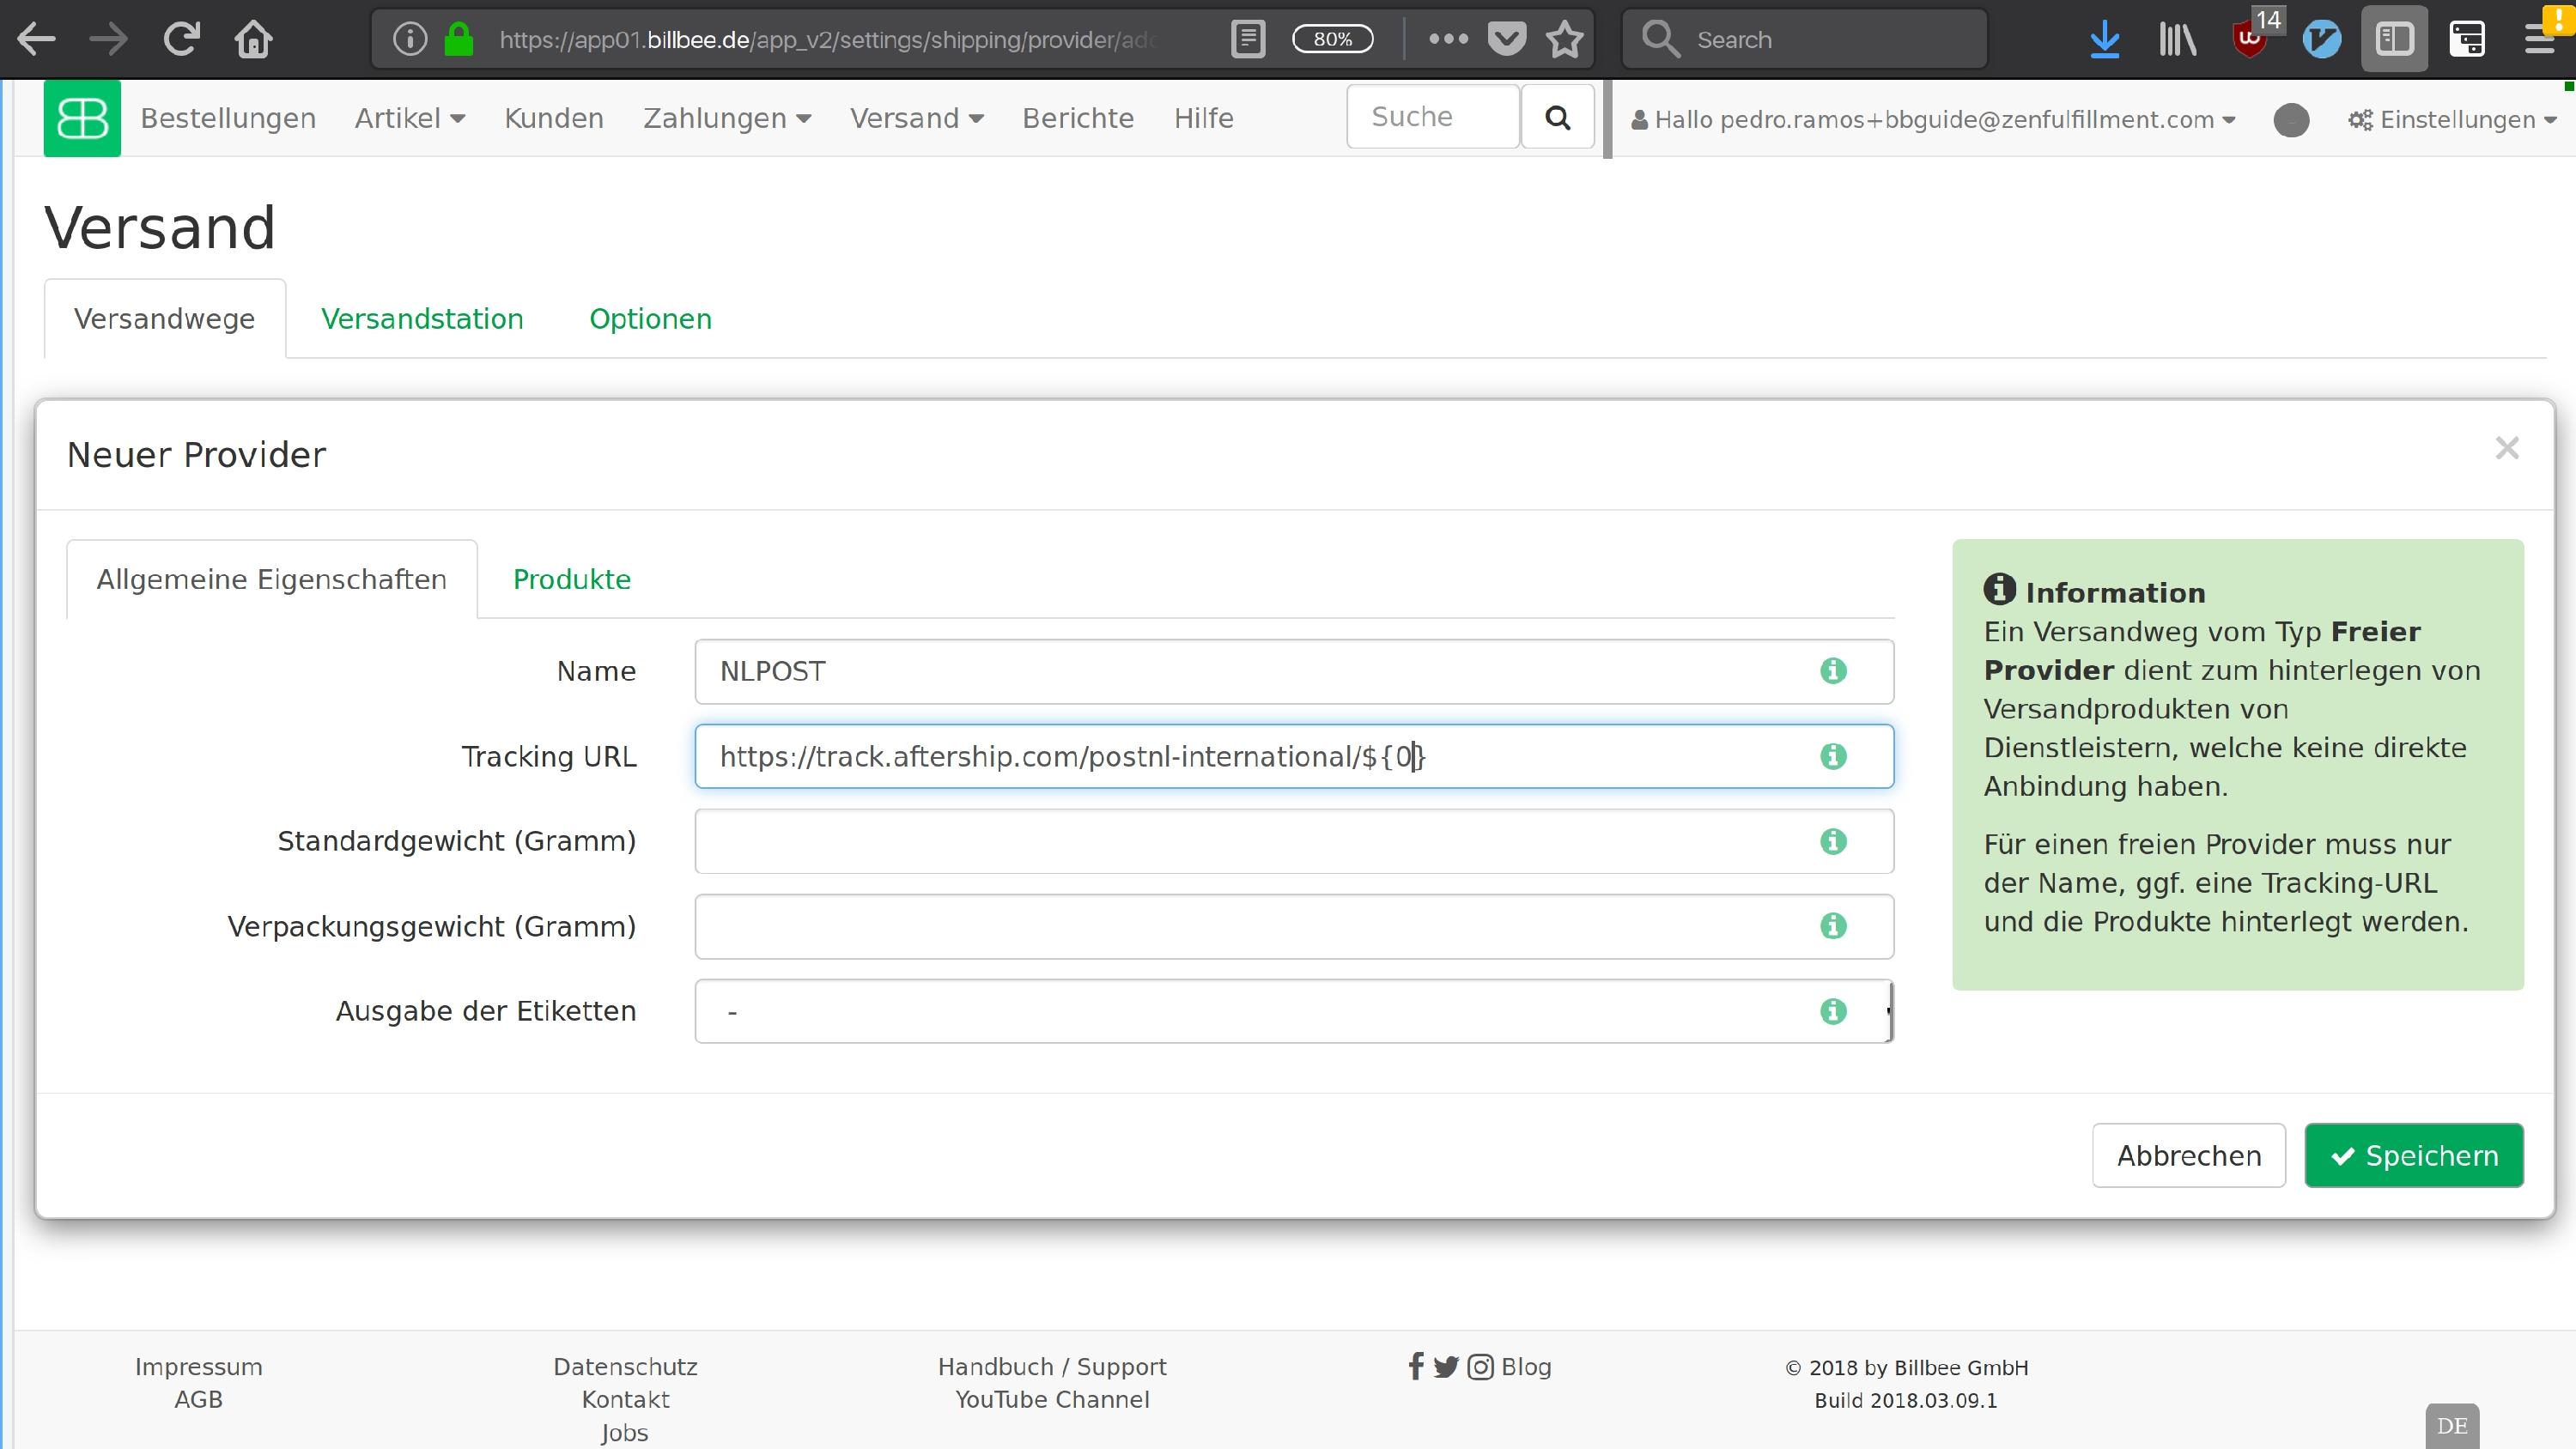
Task: Save provider with Speichern button
Action: click(x=2413, y=1155)
